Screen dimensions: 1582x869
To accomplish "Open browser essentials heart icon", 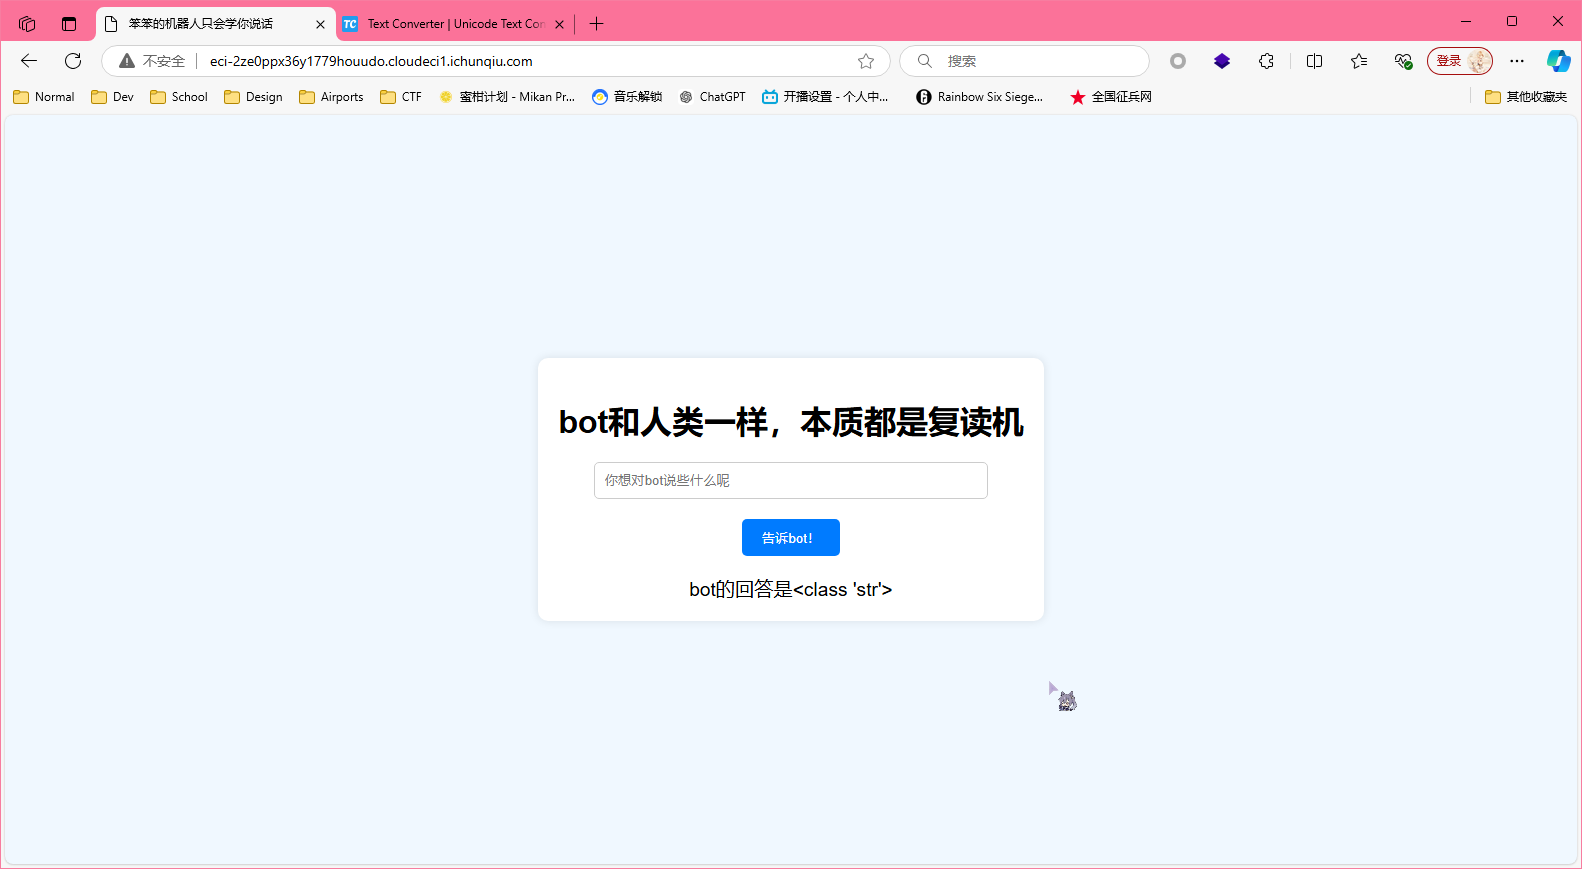I will pyautogui.click(x=1403, y=61).
